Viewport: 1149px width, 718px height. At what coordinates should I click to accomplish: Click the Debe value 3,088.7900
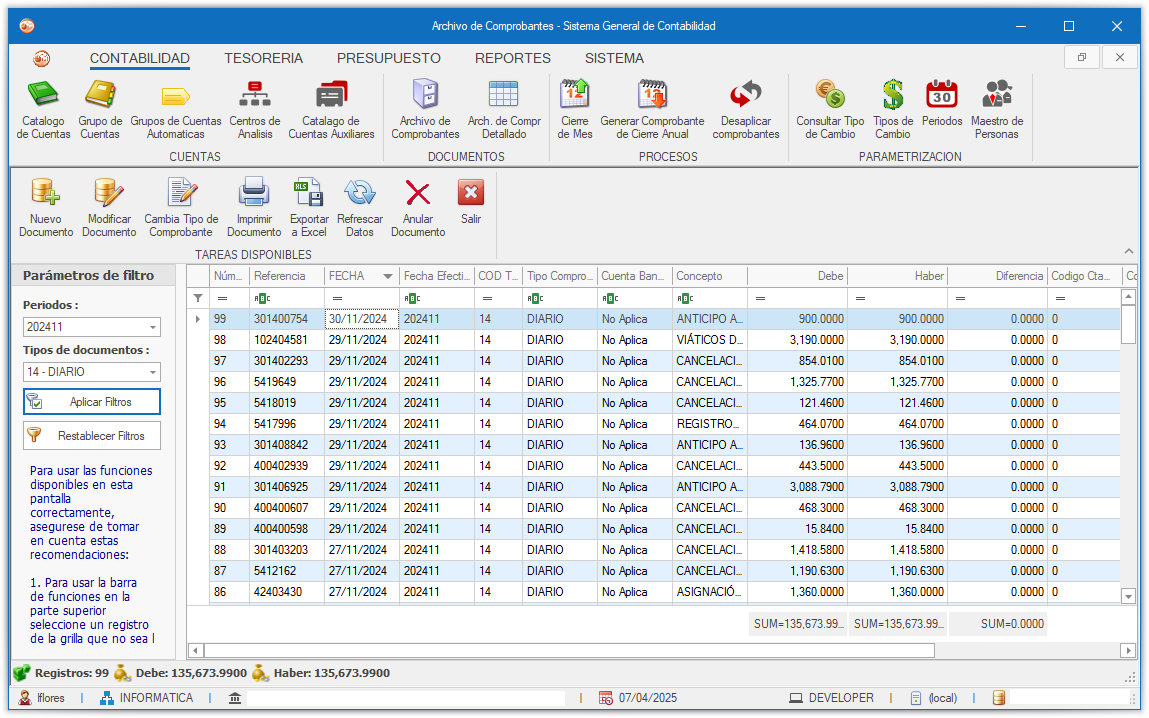tap(797, 486)
